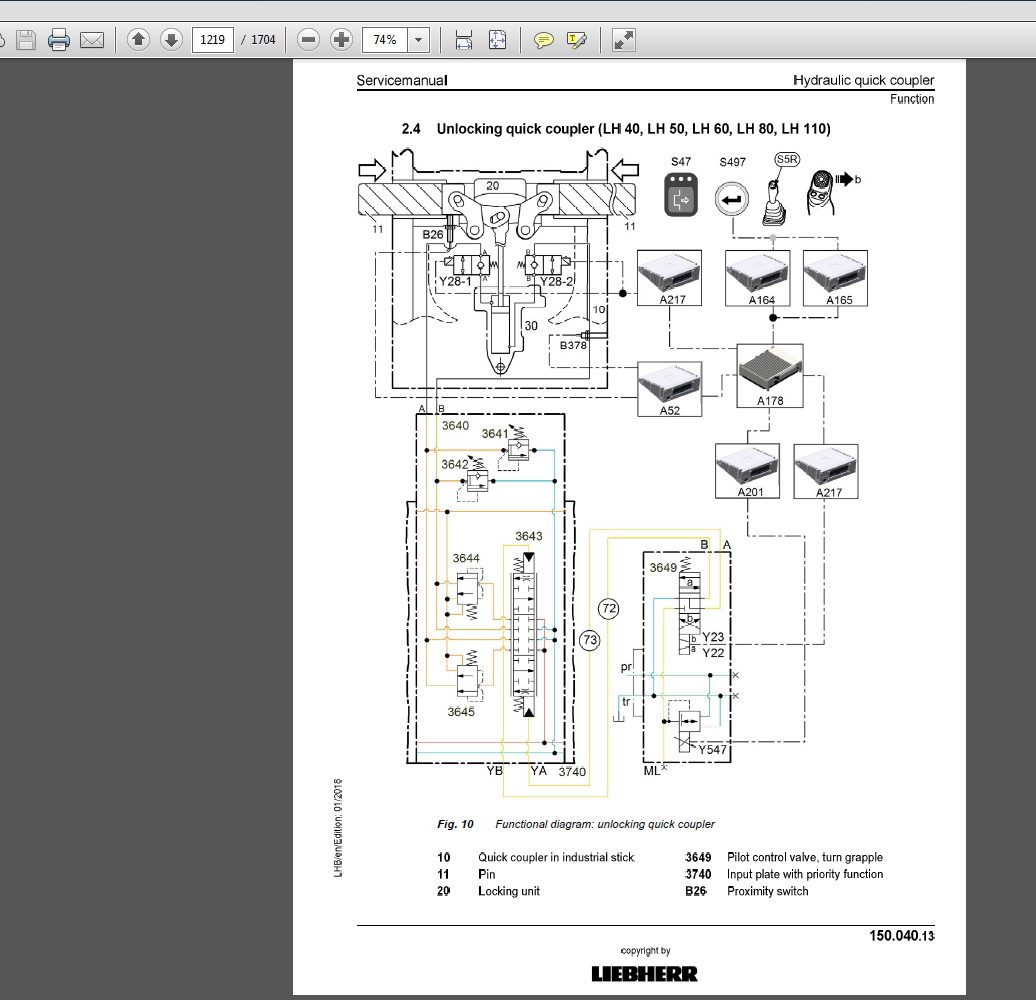The width and height of the screenshot is (1036, 1000).
Task: Click the Save icon in toolbar
Action: point(26,40)
